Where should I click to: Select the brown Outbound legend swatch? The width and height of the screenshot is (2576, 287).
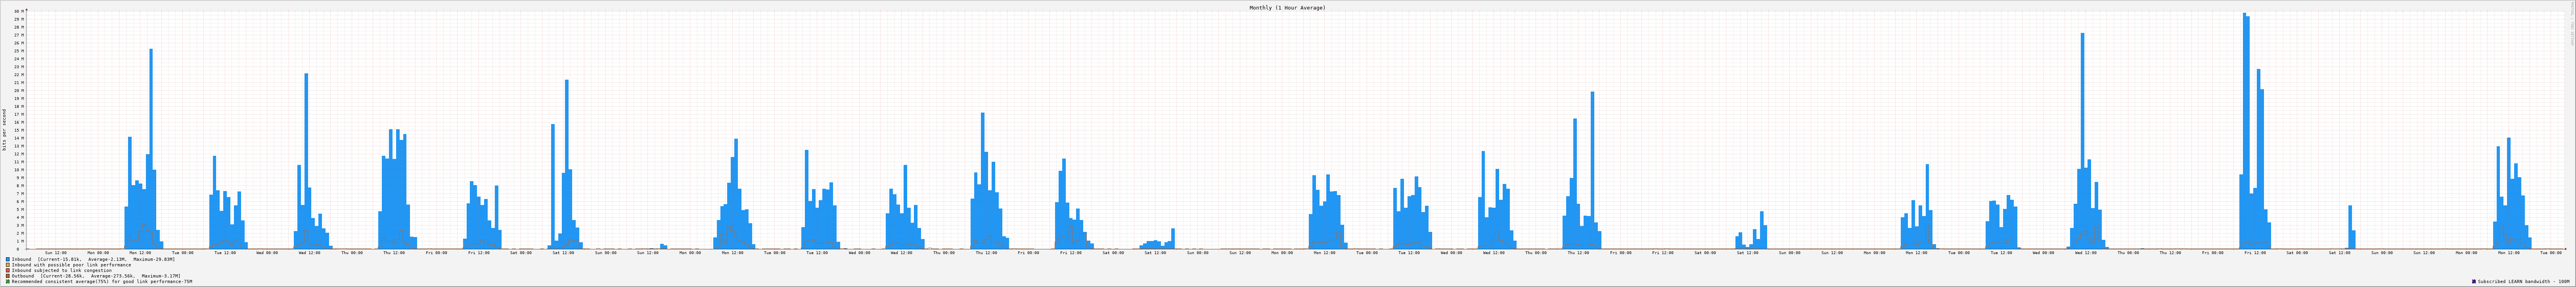(x=8, y=276)
